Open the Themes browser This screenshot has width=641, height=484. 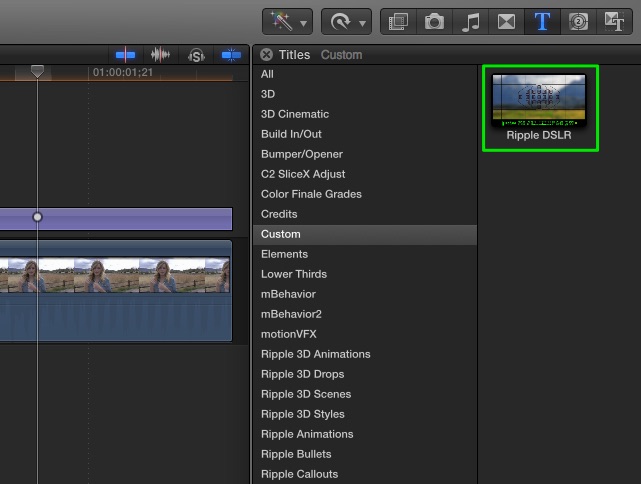point(612,21)
